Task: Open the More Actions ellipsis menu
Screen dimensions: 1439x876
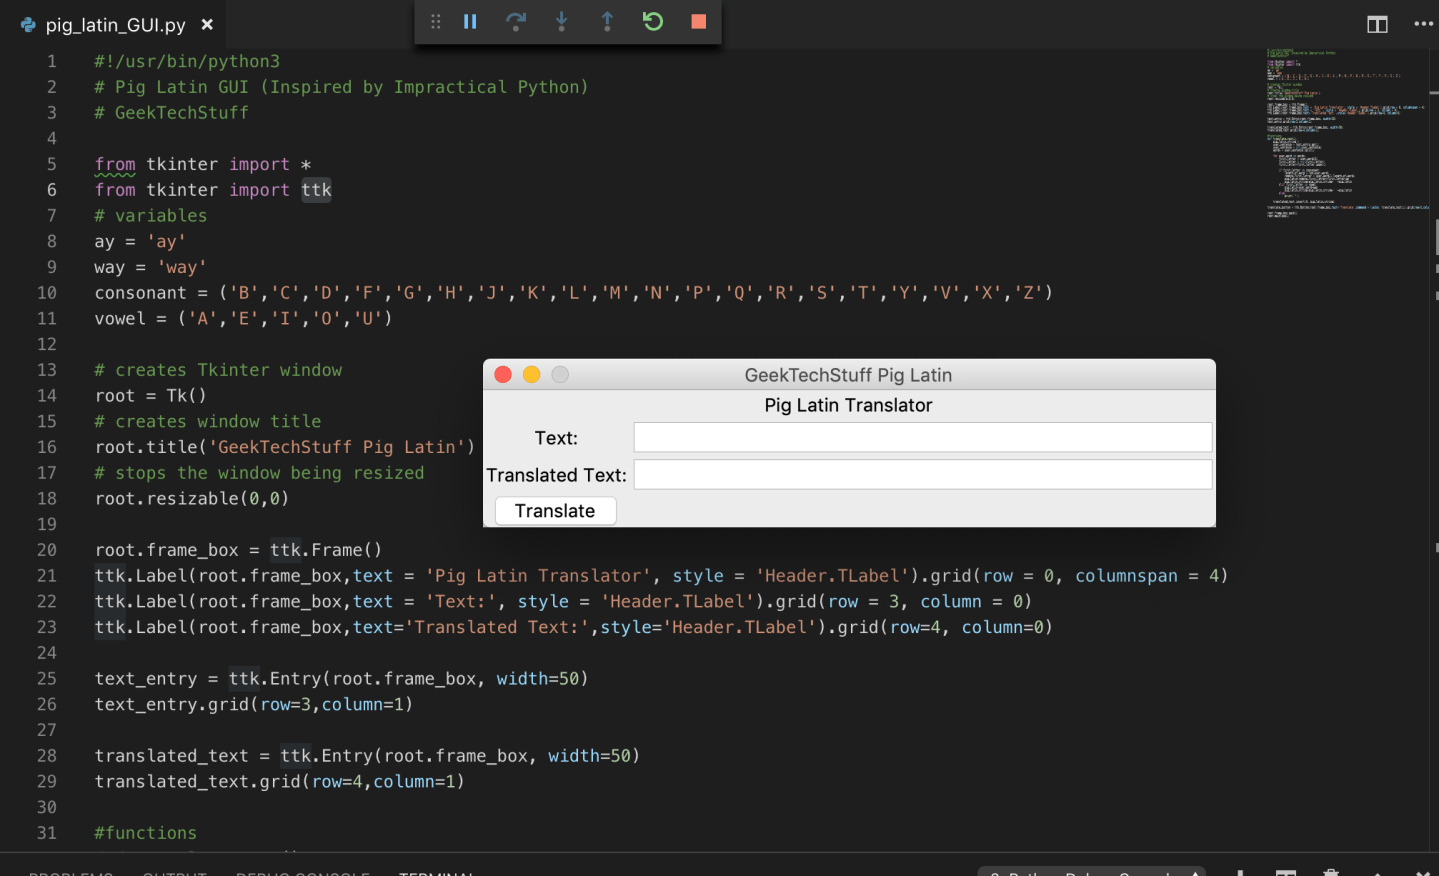Action: tap(1424, 24)
